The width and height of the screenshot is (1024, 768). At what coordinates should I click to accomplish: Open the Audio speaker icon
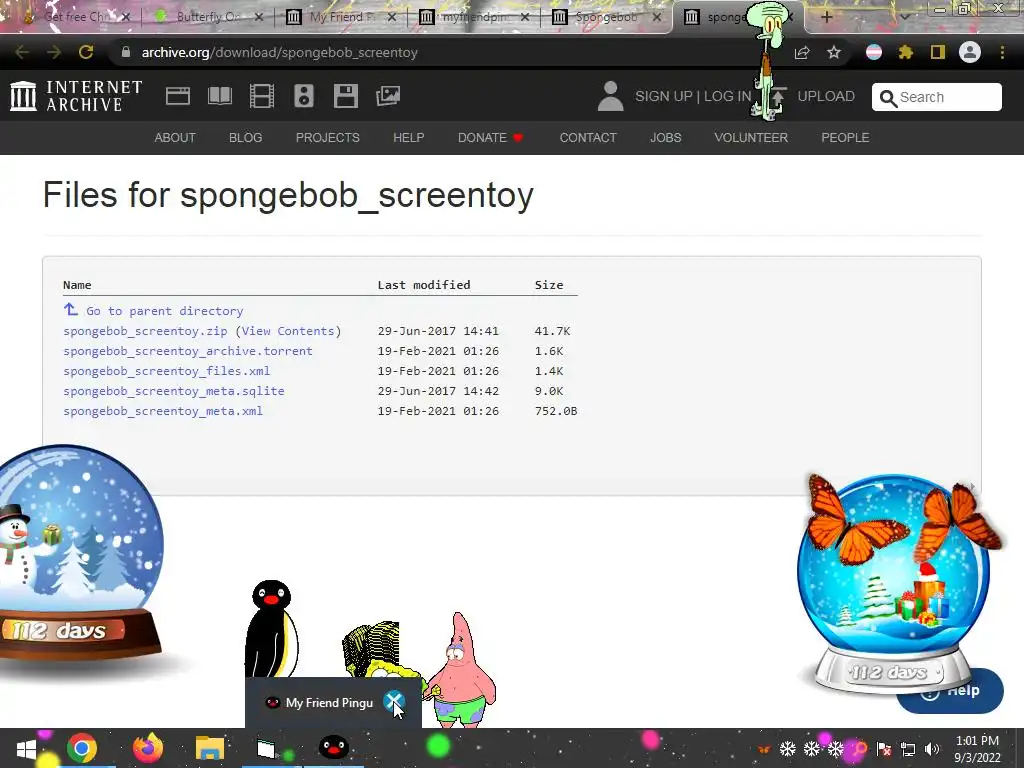pos(304,96)
